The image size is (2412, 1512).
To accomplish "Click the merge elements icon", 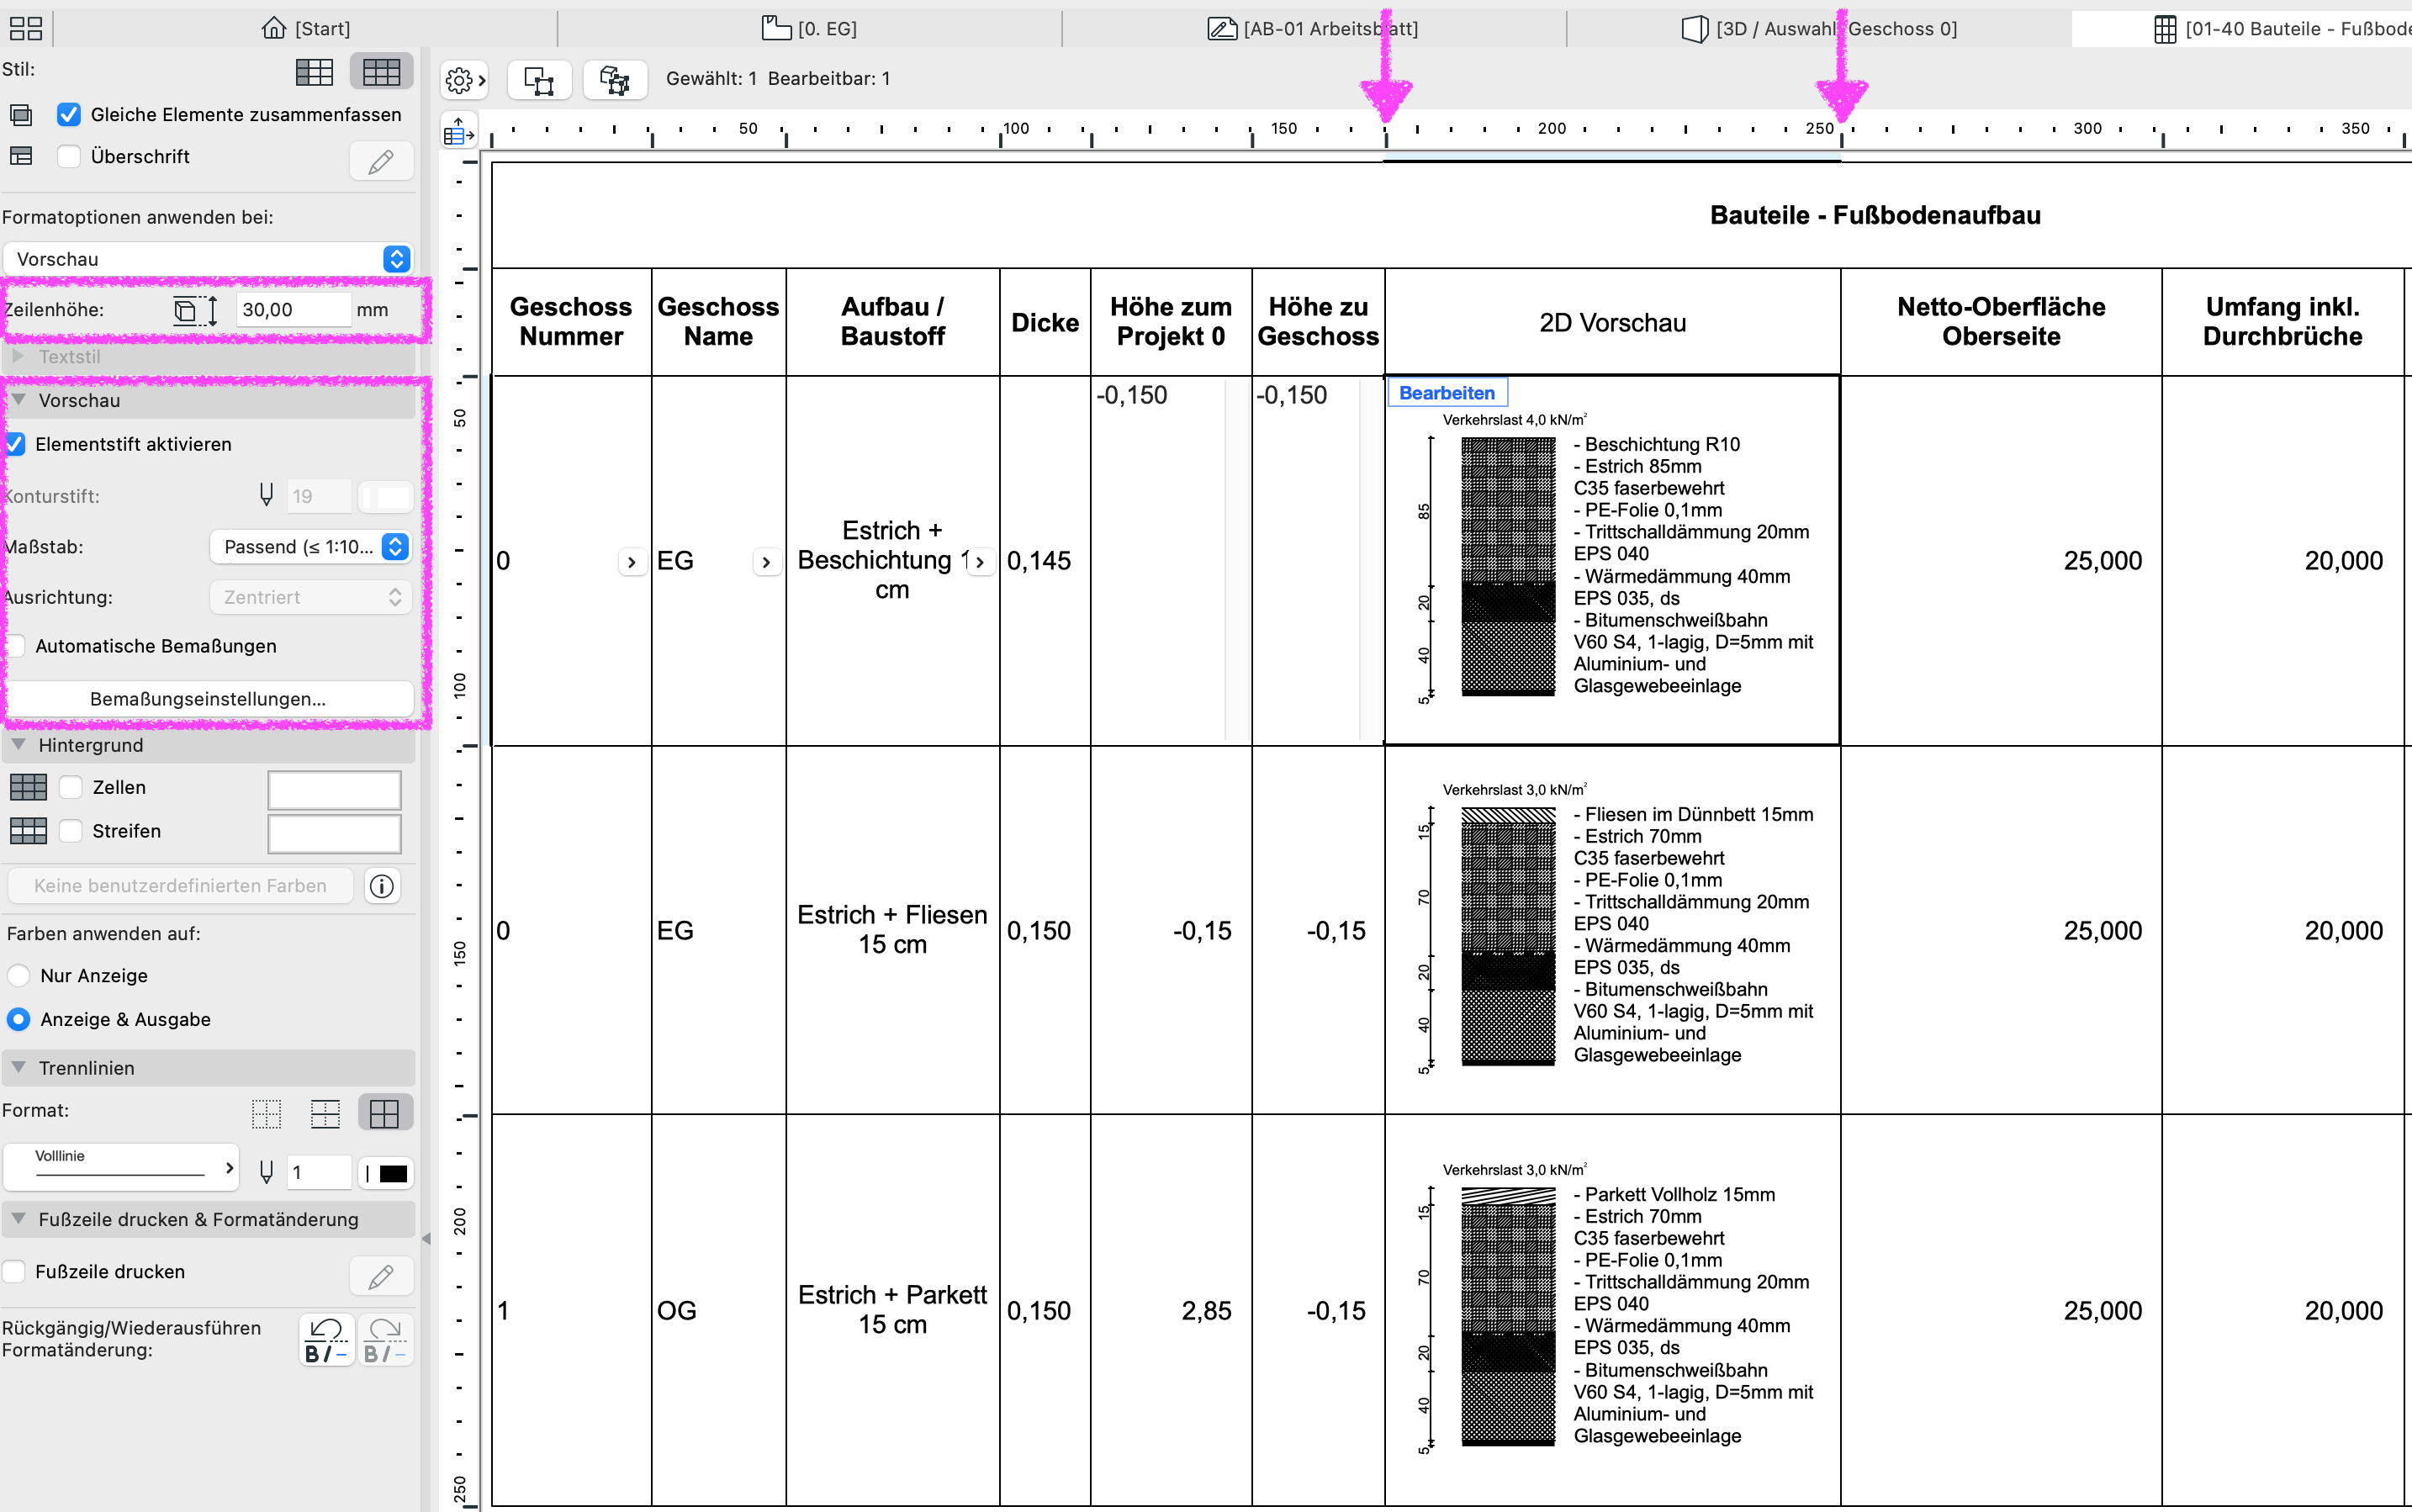I will tap(21, 115).
